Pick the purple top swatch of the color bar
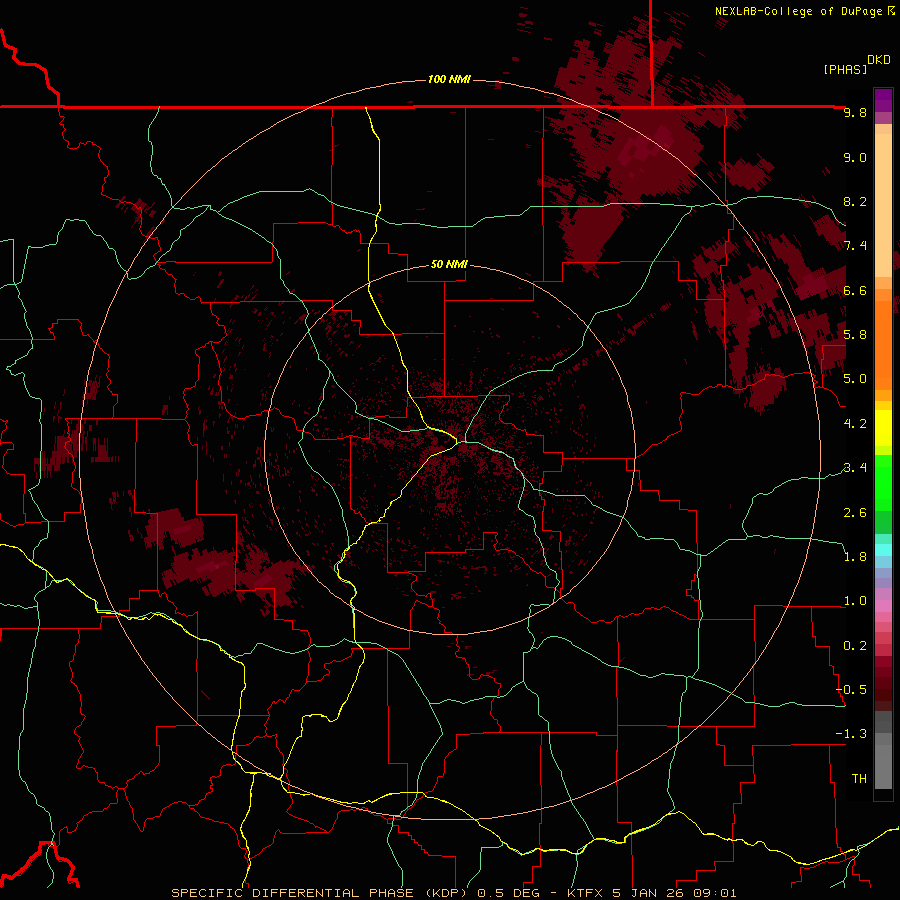Image resolution: width=900 pixels, height=900 pixels. 883,100
